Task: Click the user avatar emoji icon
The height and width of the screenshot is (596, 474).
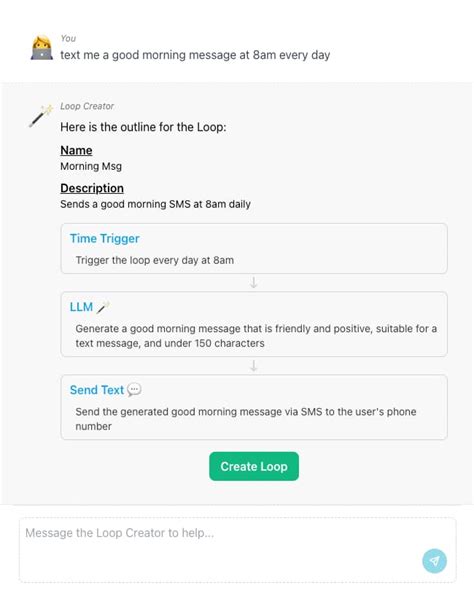Action: (42, 48)
